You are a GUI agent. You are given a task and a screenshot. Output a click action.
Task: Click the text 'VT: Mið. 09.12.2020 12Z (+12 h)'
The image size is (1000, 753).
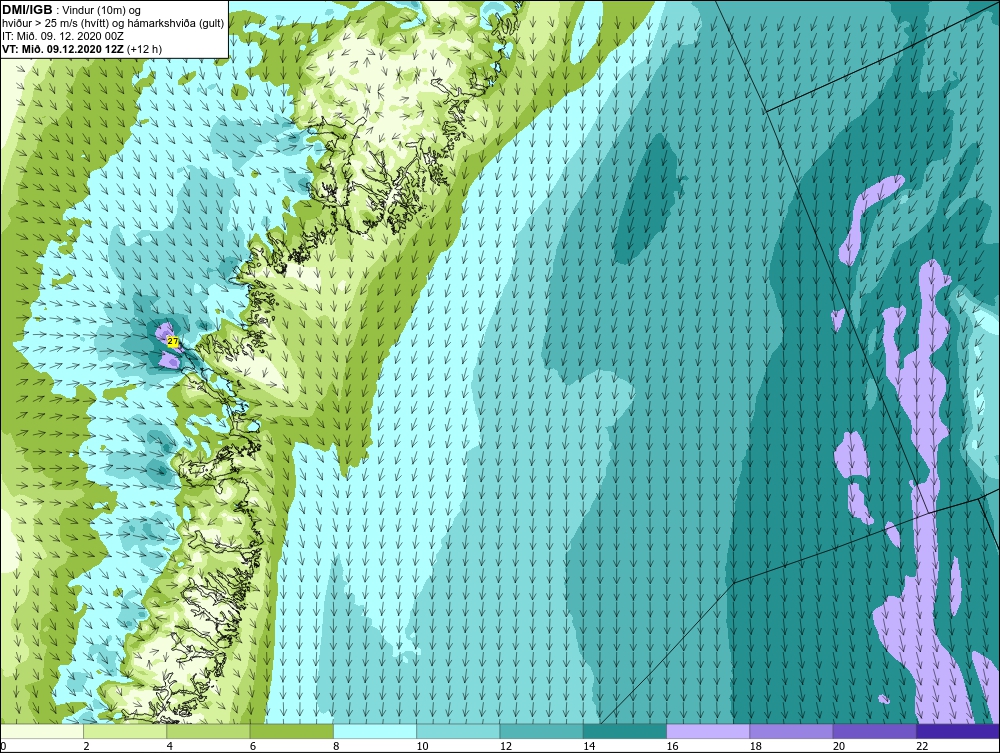pos(82,49)
